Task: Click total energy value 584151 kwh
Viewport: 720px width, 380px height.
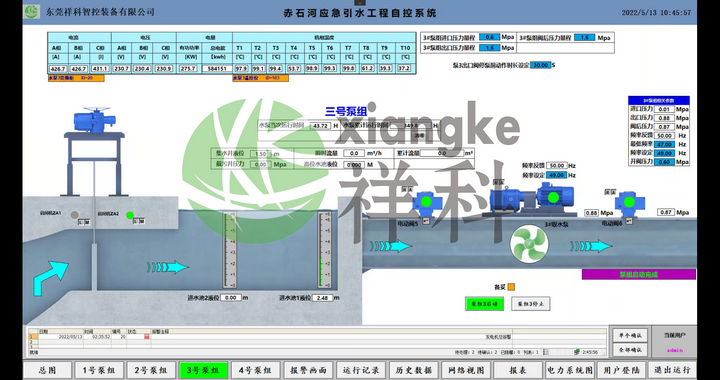Action: (x=217, y=68)
